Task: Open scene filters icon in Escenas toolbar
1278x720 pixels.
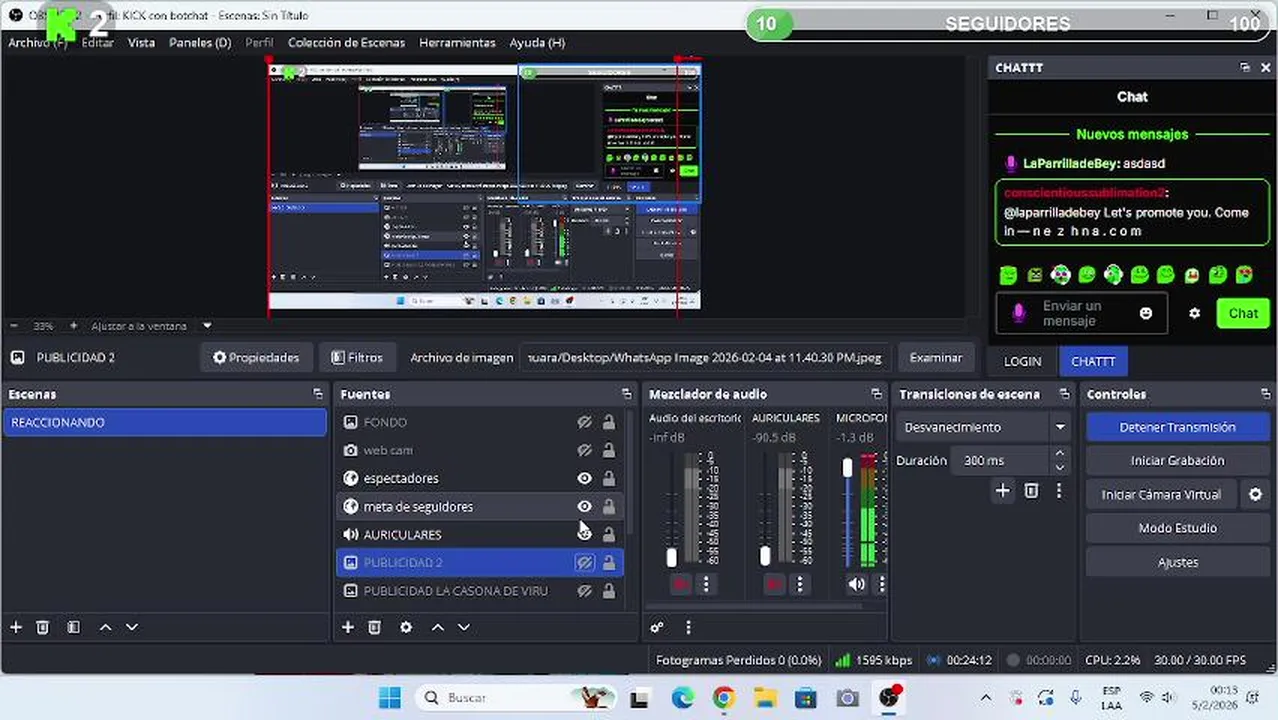Action: click(73, 627)
